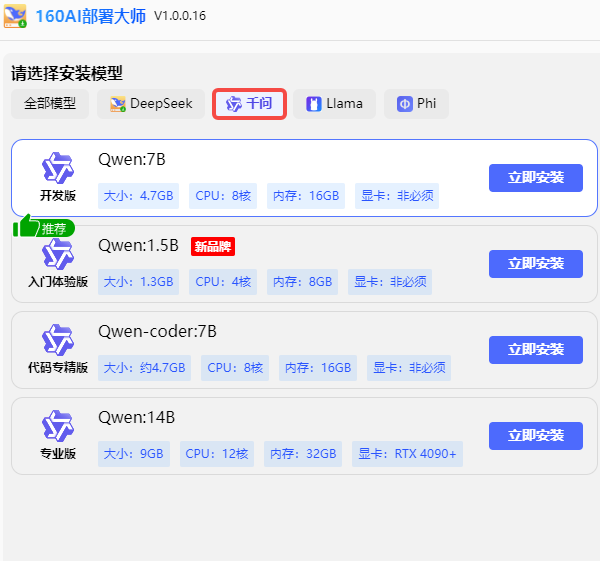Install Qwen:7B with 立即安装 button
Image resolution: width=600 pixels, height=561 pixels.
coord(536,178)
